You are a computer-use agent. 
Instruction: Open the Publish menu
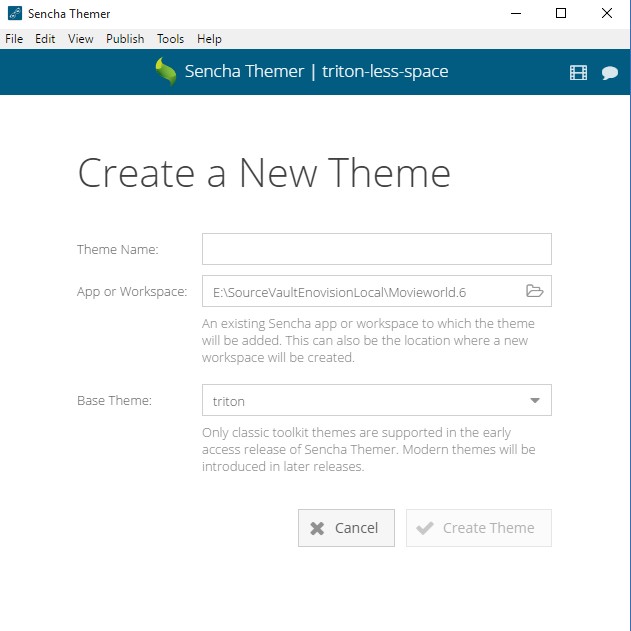[125, 39]
